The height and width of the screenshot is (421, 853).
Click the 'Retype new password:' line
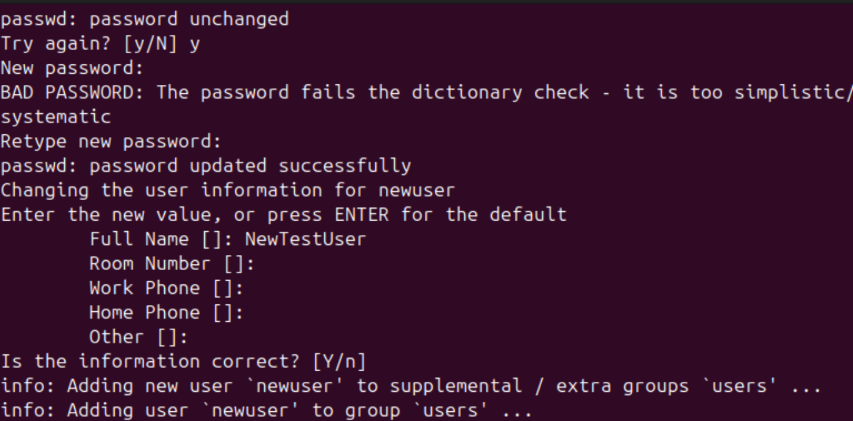(x=111, y=142)
